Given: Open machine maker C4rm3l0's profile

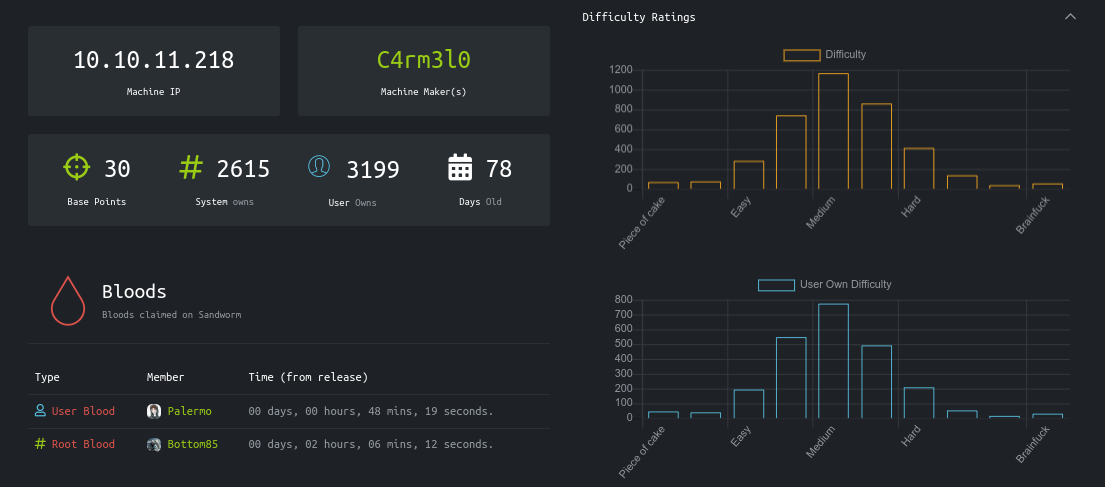Looking at the screenshot, I should 423,60.
